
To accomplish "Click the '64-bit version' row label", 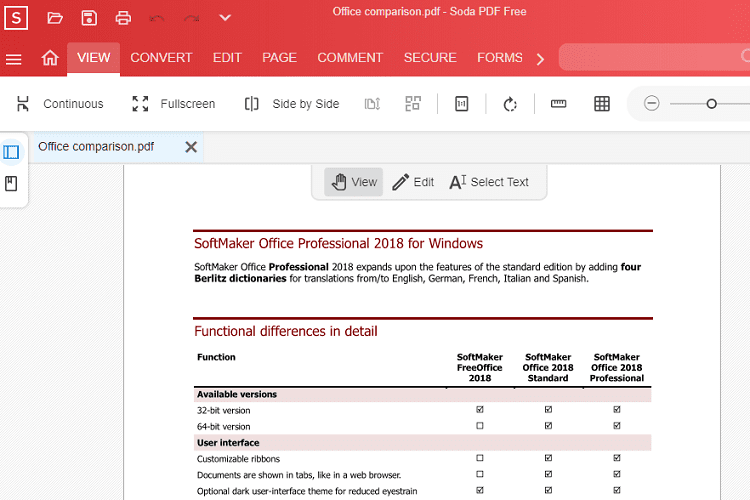I will click(223, 426).
